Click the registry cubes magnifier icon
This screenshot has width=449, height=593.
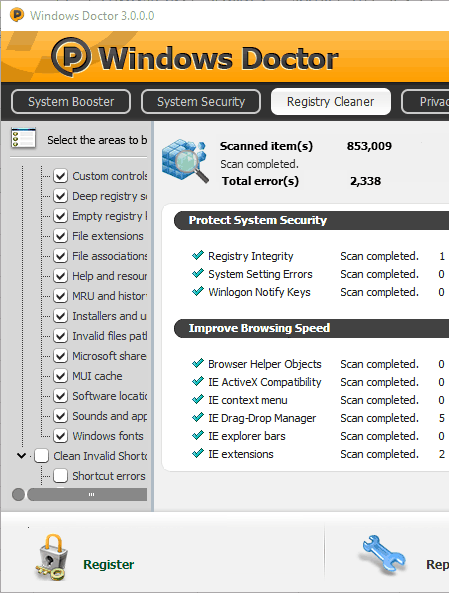pyautogui.click(x=185, y=160)
